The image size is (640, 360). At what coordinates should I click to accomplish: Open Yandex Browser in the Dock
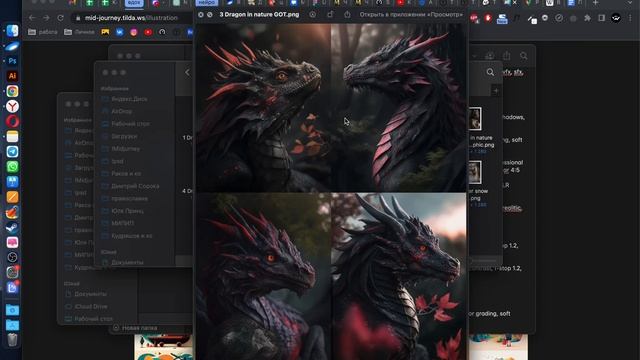click(x=12, y=106)
